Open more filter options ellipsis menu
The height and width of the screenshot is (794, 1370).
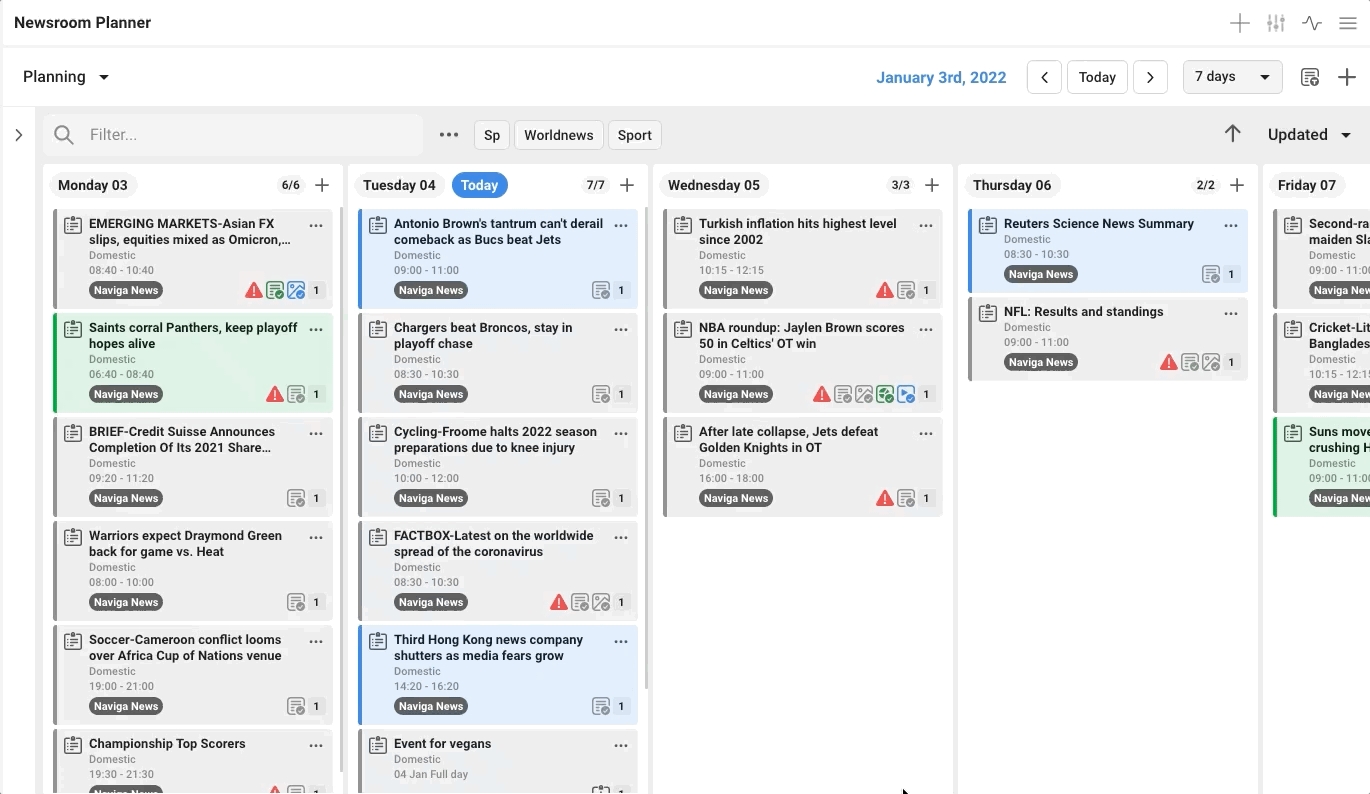pyautogui.click(x=449, y=135)
